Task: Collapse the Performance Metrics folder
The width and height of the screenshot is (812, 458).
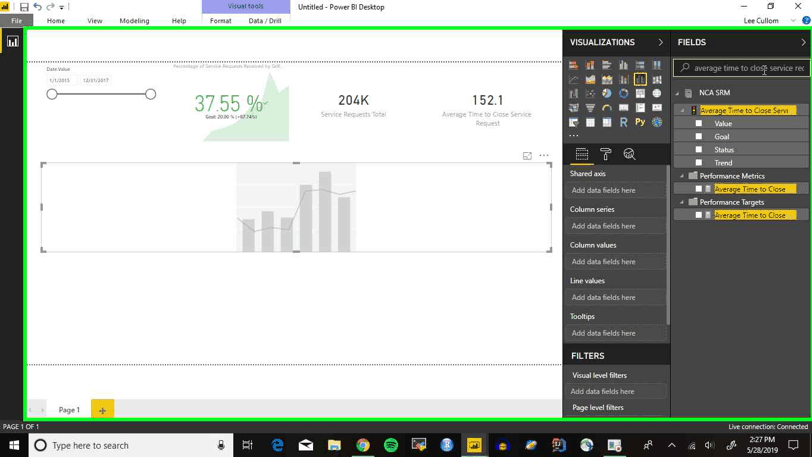Action: pyautogui.click(x=682, y=176)
